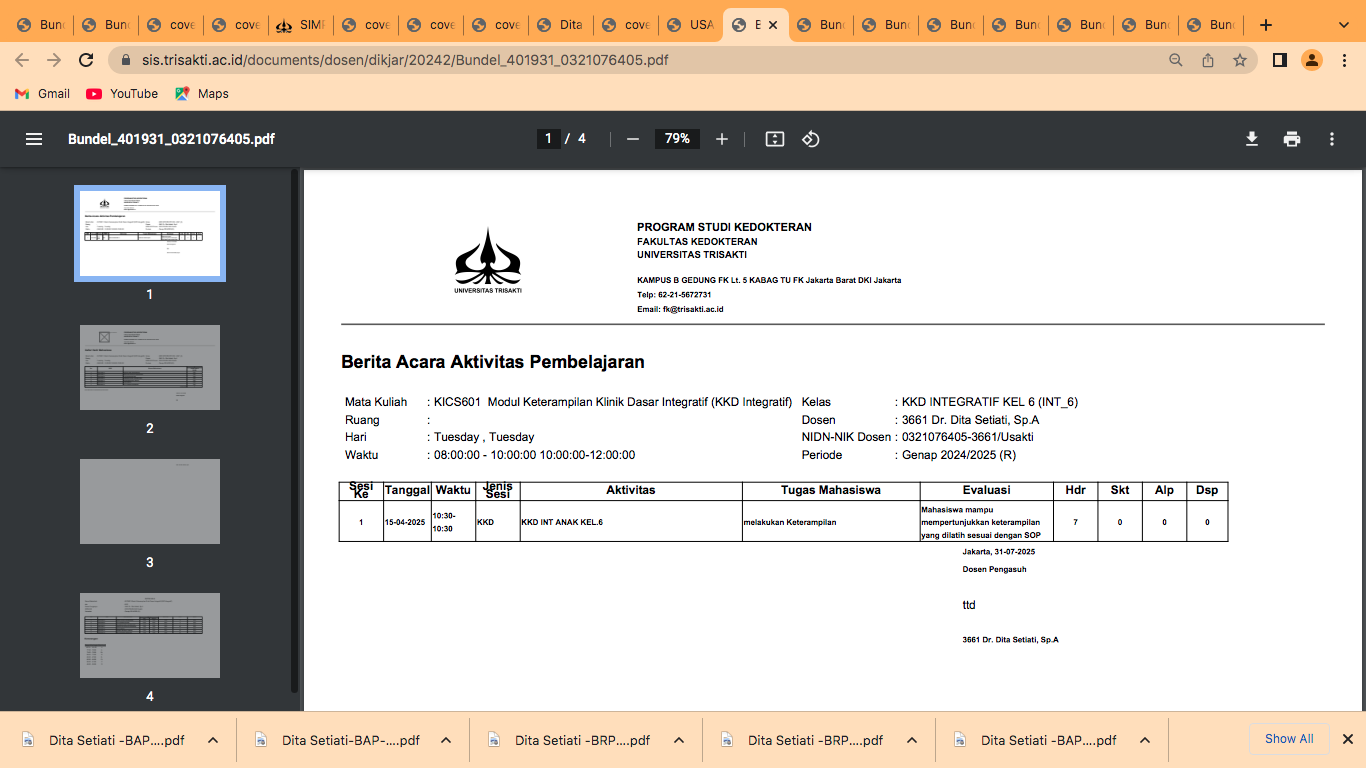
Task: Click the thumbnail sidebar scrollbar
Action: [x=294, y=430]
